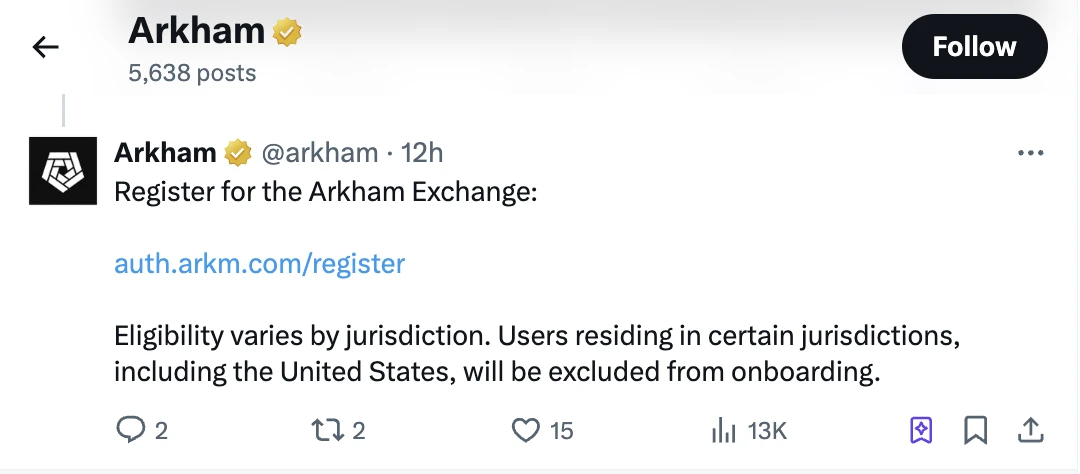
Task: Reply to the Arkham post
Action: pyautogui.click(x=132, y=430)
